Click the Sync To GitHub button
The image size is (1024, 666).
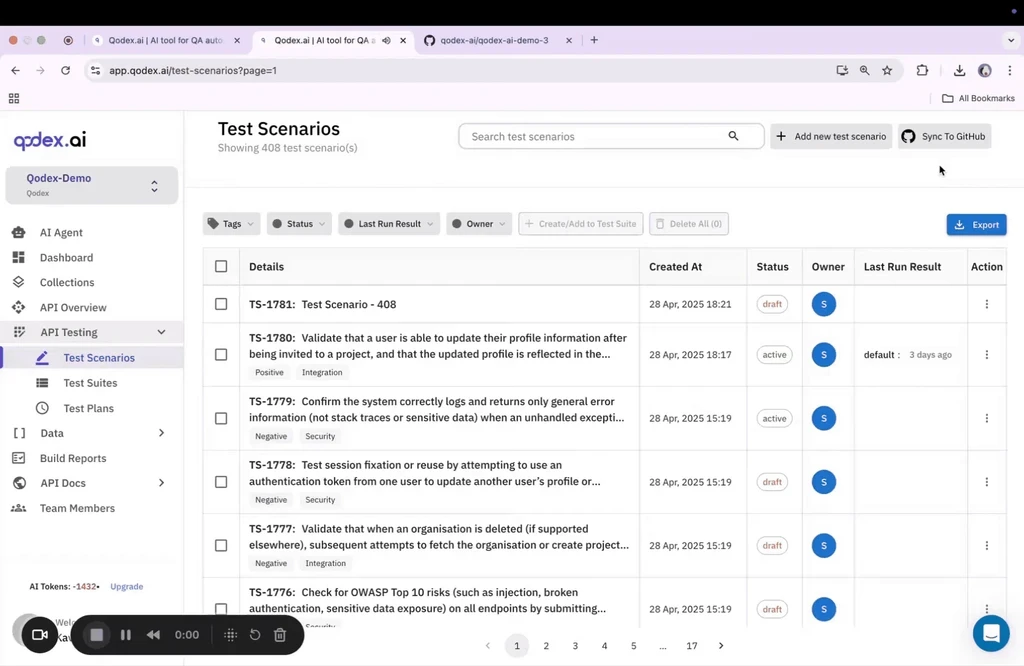944,136
